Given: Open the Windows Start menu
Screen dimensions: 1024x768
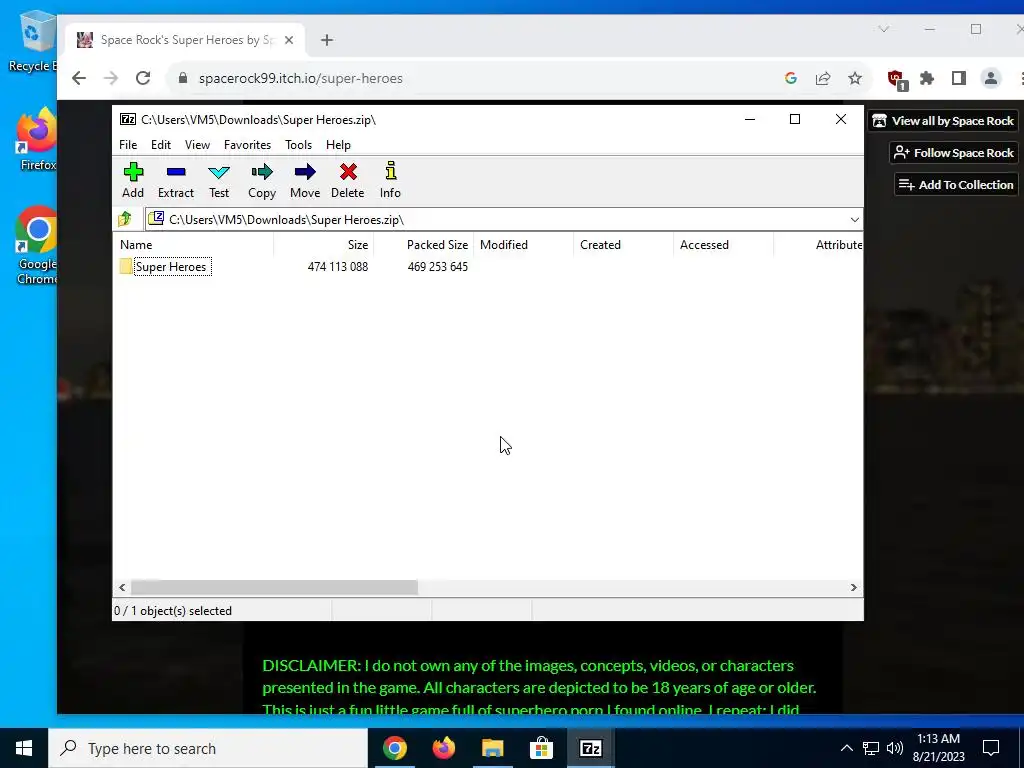Looking at the screenshot, I should pyautogui.click(x=24, y=748).
